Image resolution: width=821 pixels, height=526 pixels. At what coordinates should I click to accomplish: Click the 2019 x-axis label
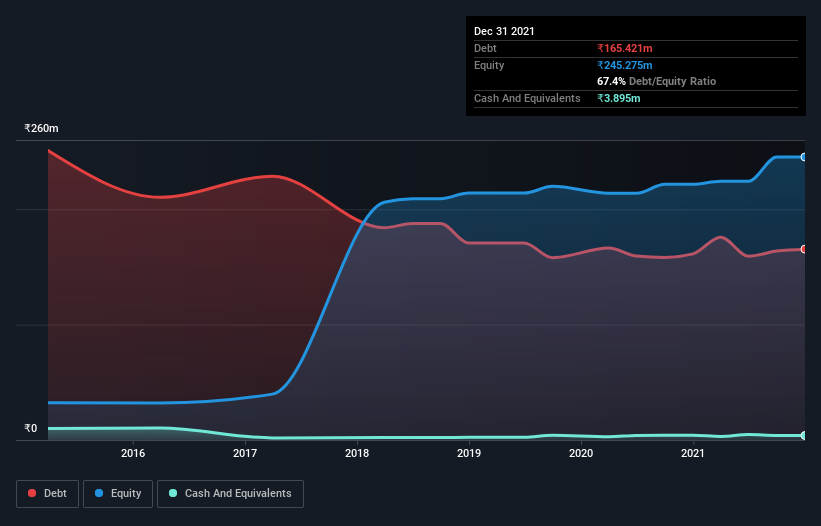[469, 453]
